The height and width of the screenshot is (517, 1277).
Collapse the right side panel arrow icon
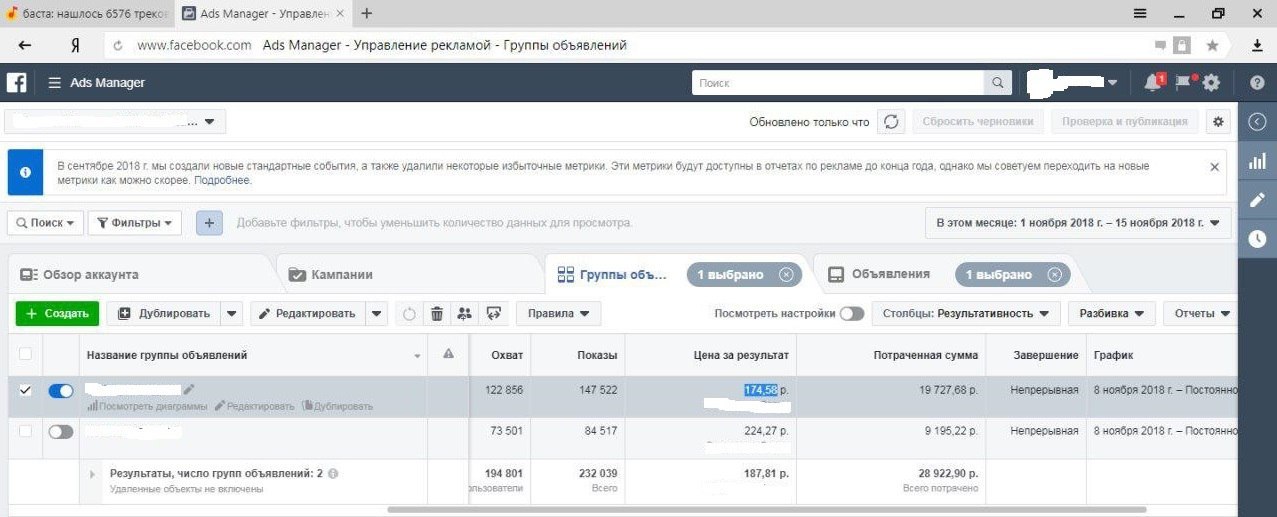point(1258,122)
